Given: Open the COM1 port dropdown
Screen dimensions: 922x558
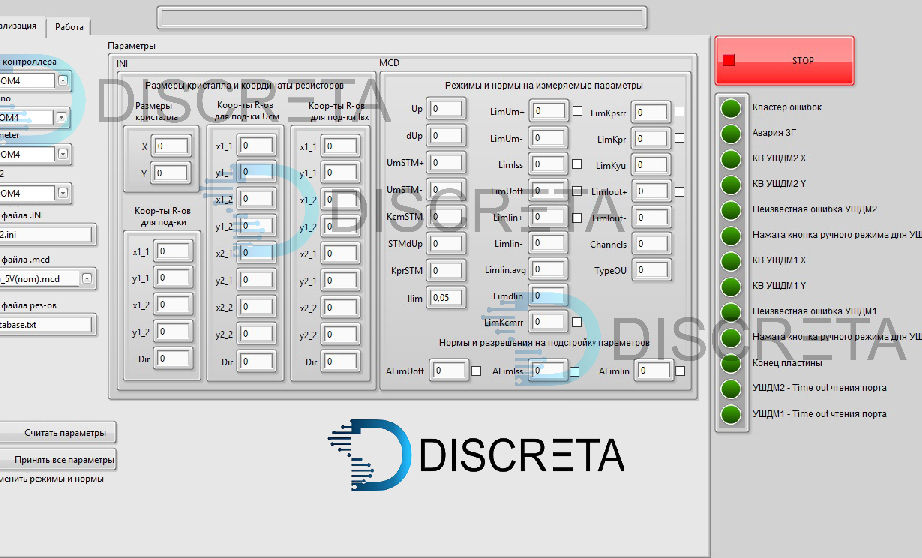Looking at the screenshot, I should coord(62,117).
